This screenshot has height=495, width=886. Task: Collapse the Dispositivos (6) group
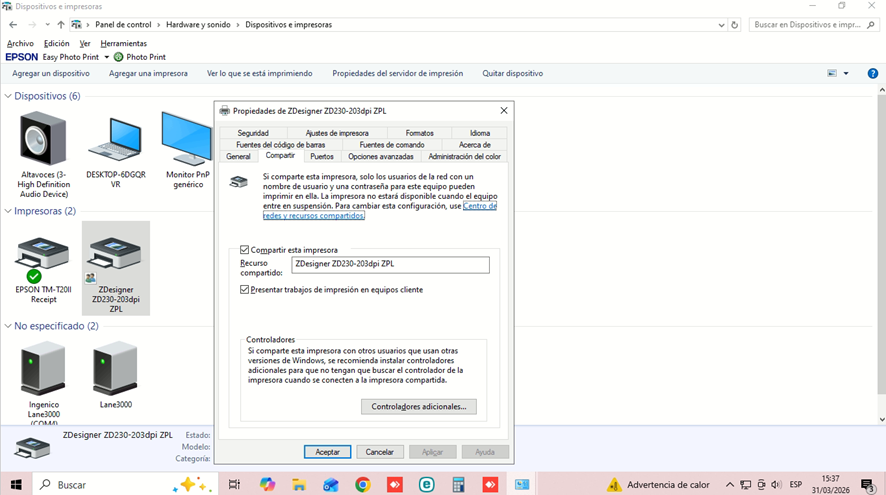8,96
